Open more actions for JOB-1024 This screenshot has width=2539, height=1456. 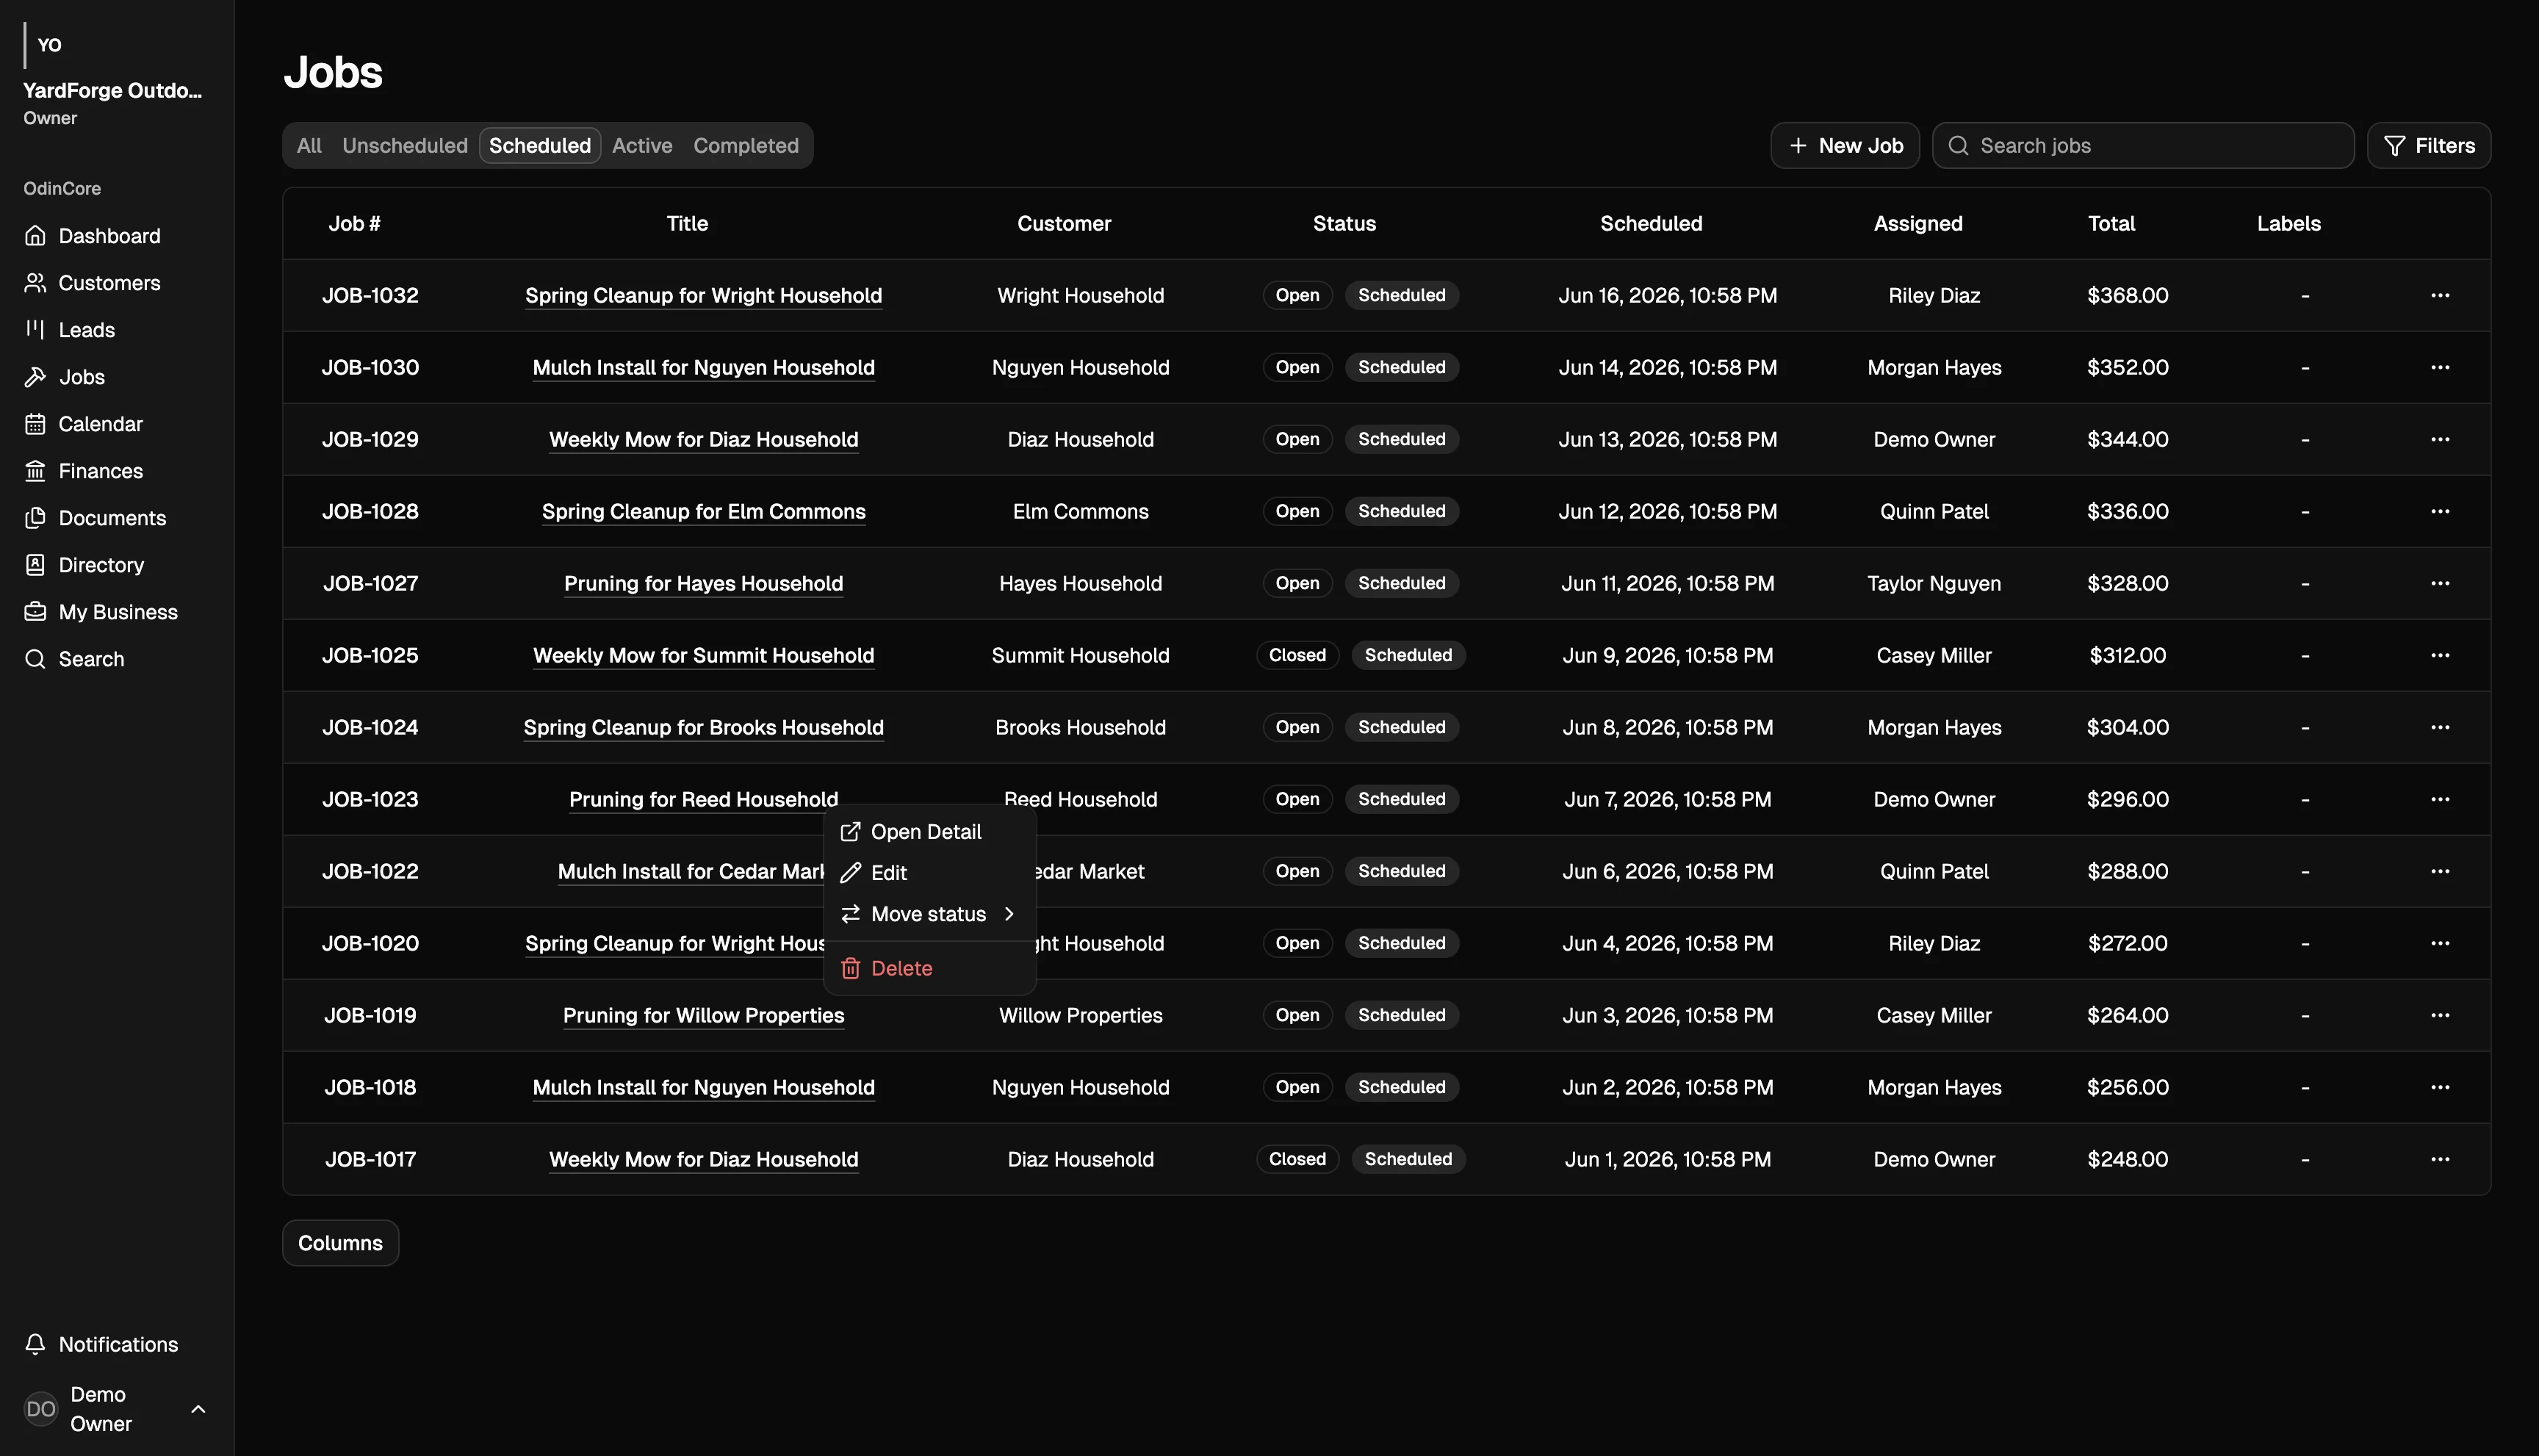(2440, 727)
